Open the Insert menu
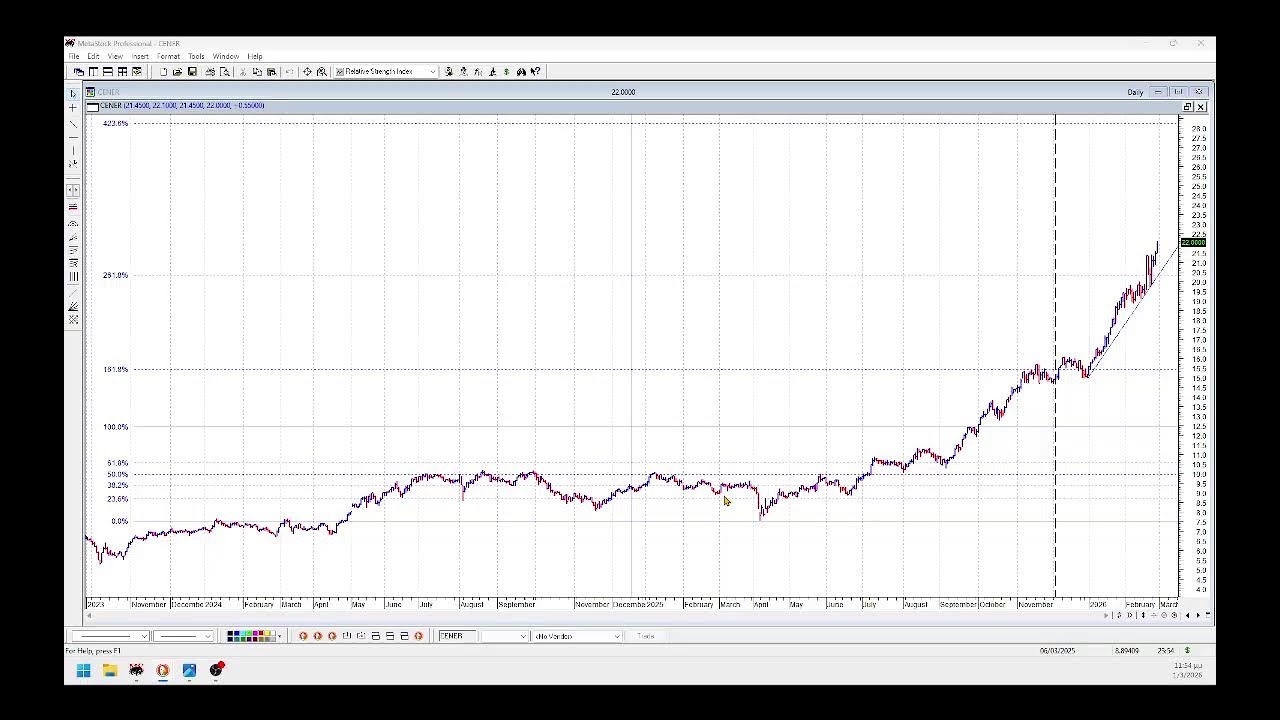Image resolution: width=1280 pixels, height=720 pixels. (x=140, y=57)
